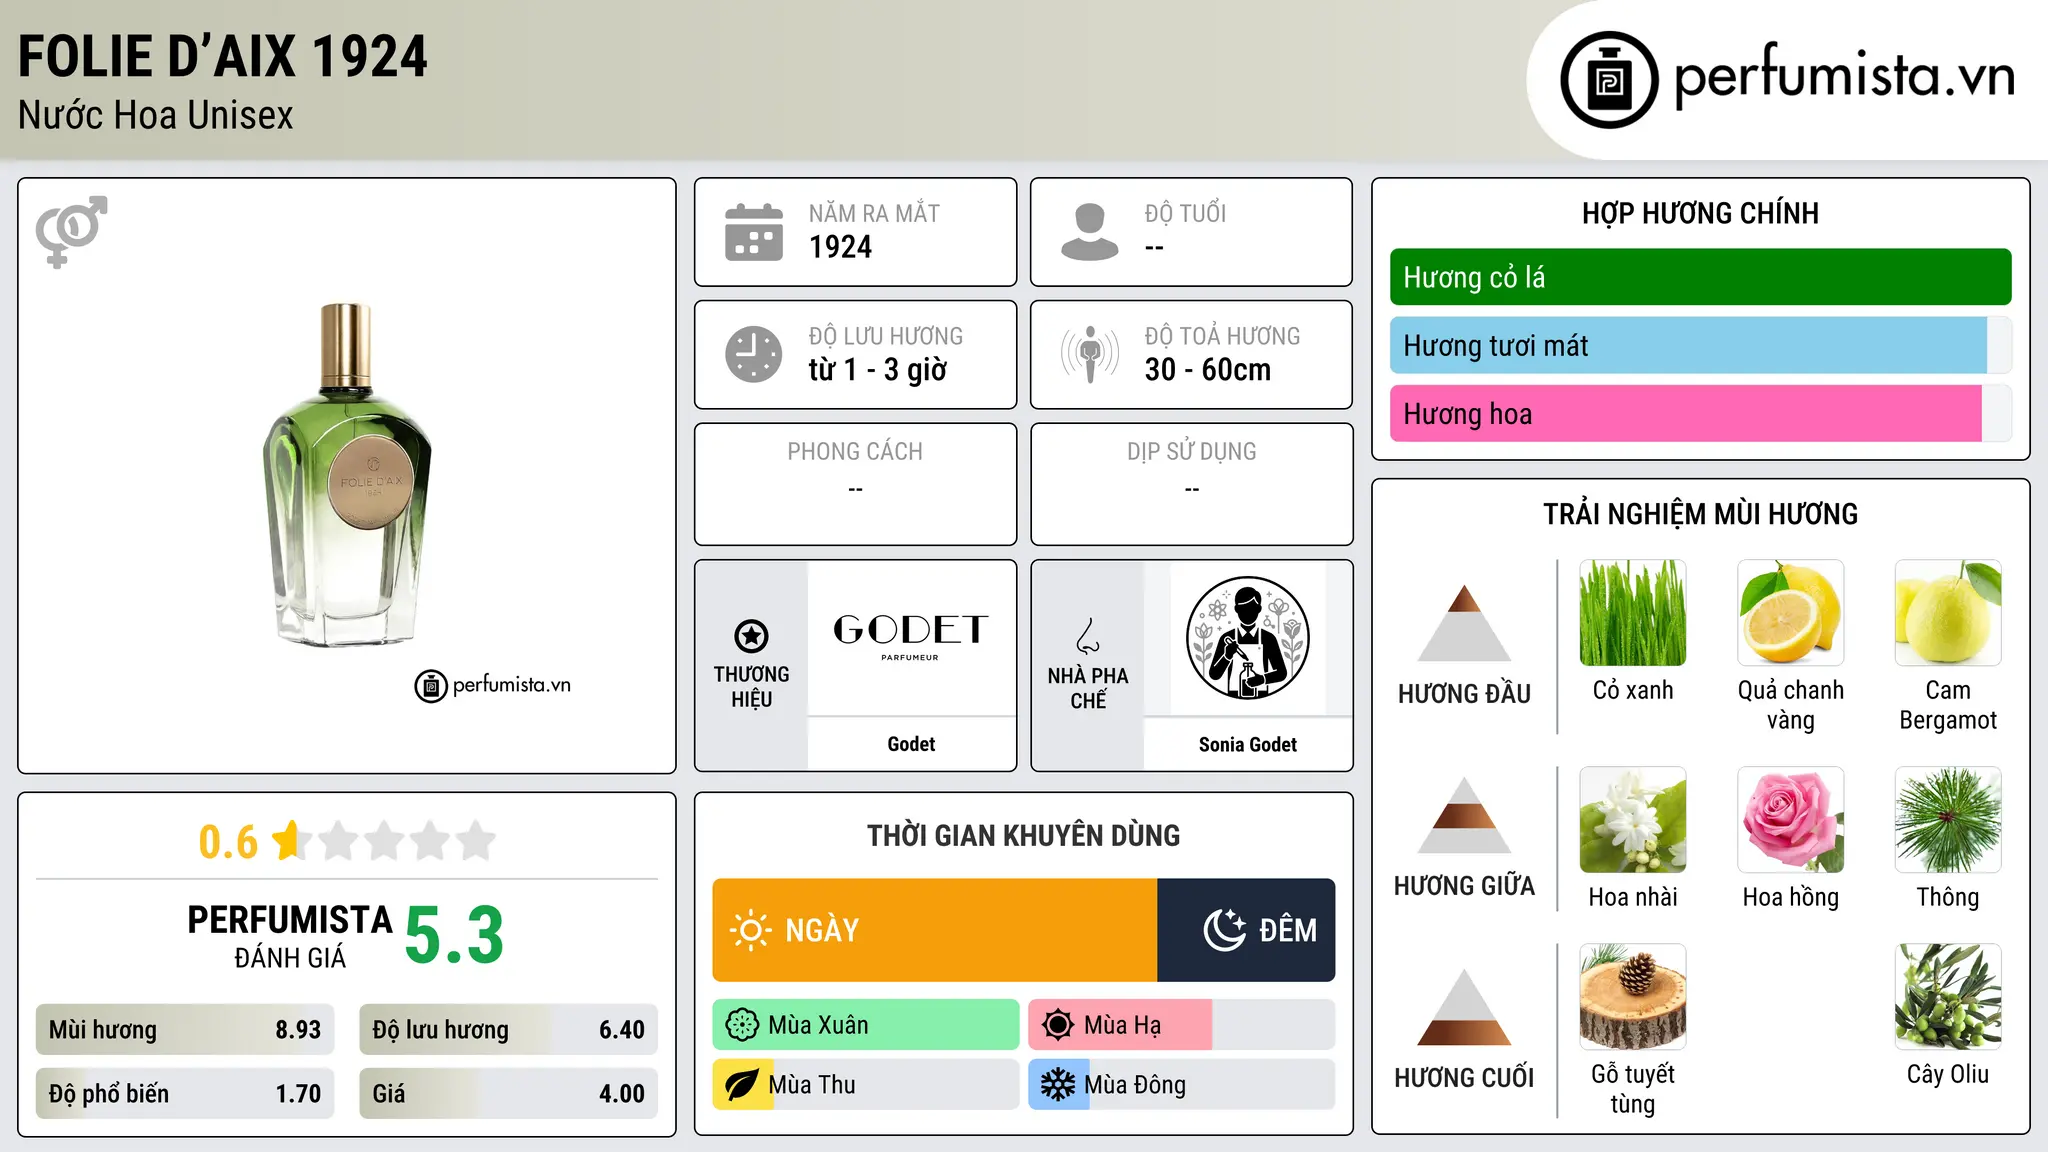Screen dimensions: 2048x1152
Task: Open the Sonia Godet perfumer name link
Action: click(x=1248, y=744)
